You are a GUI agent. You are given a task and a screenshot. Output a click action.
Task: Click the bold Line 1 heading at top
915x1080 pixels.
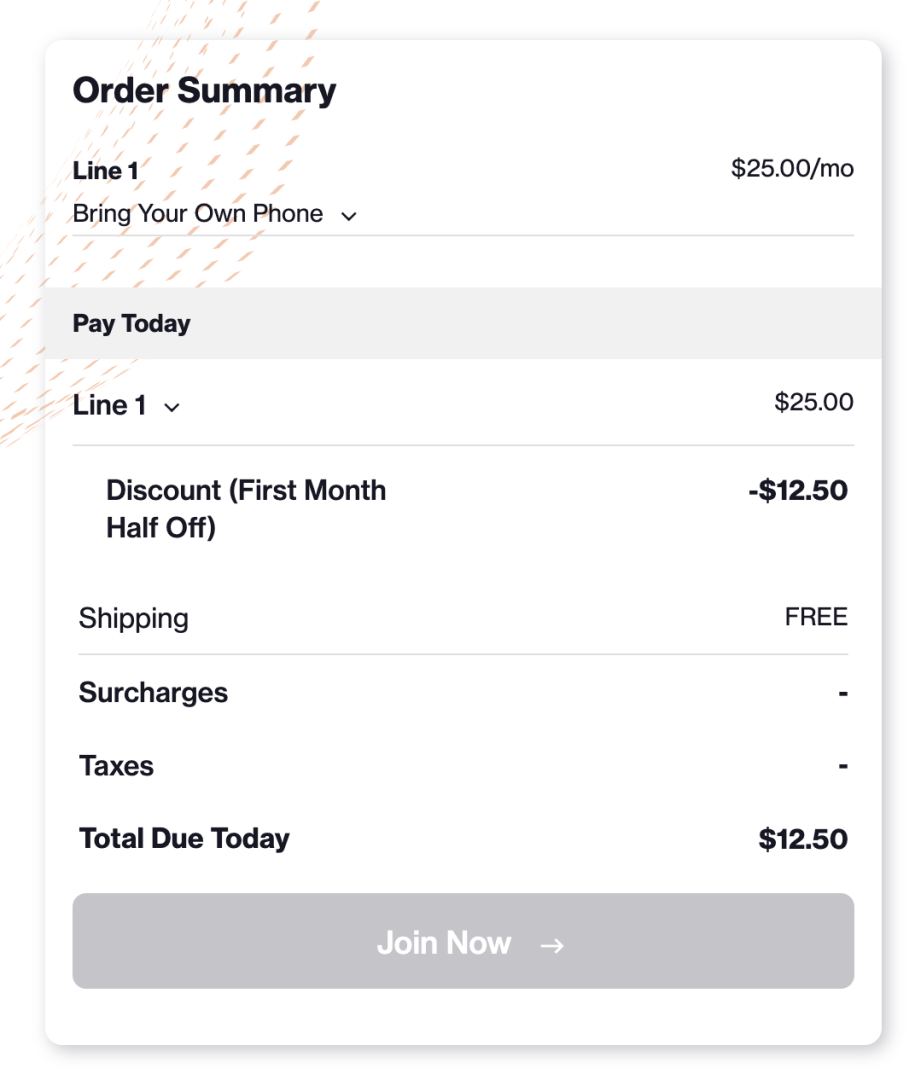[x=105, y=171]
